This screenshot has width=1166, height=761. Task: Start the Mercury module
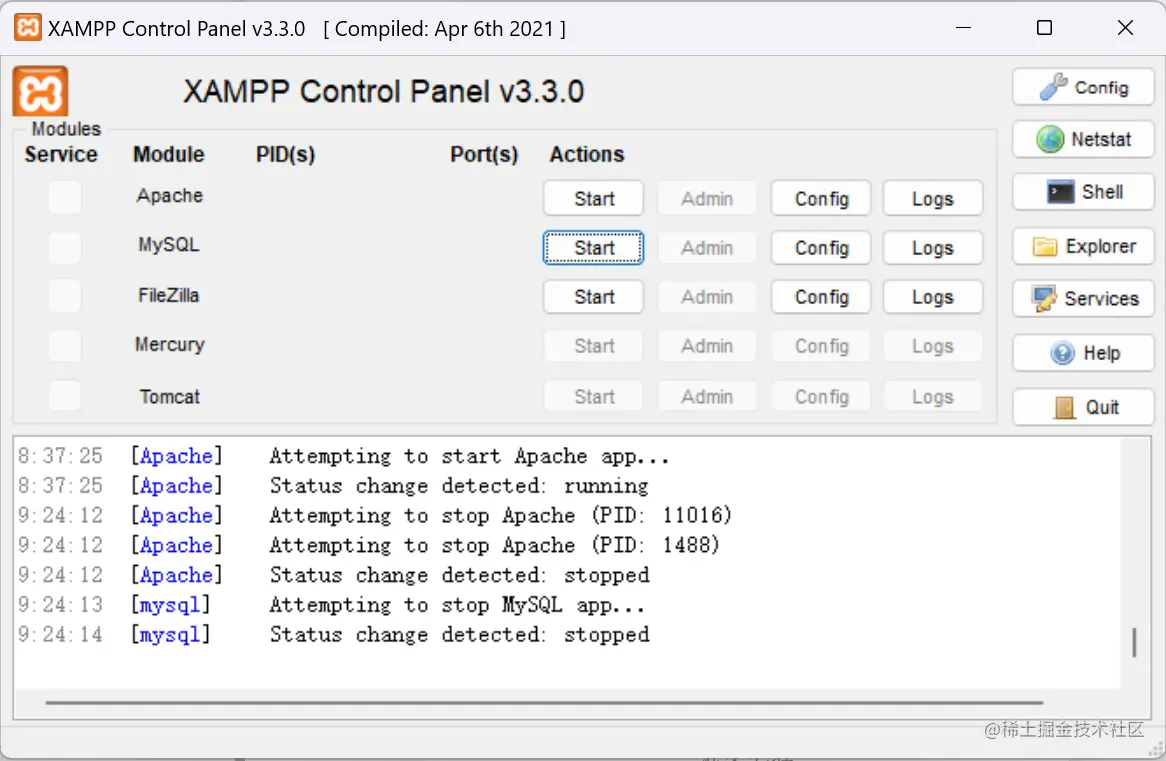point(593,346)
